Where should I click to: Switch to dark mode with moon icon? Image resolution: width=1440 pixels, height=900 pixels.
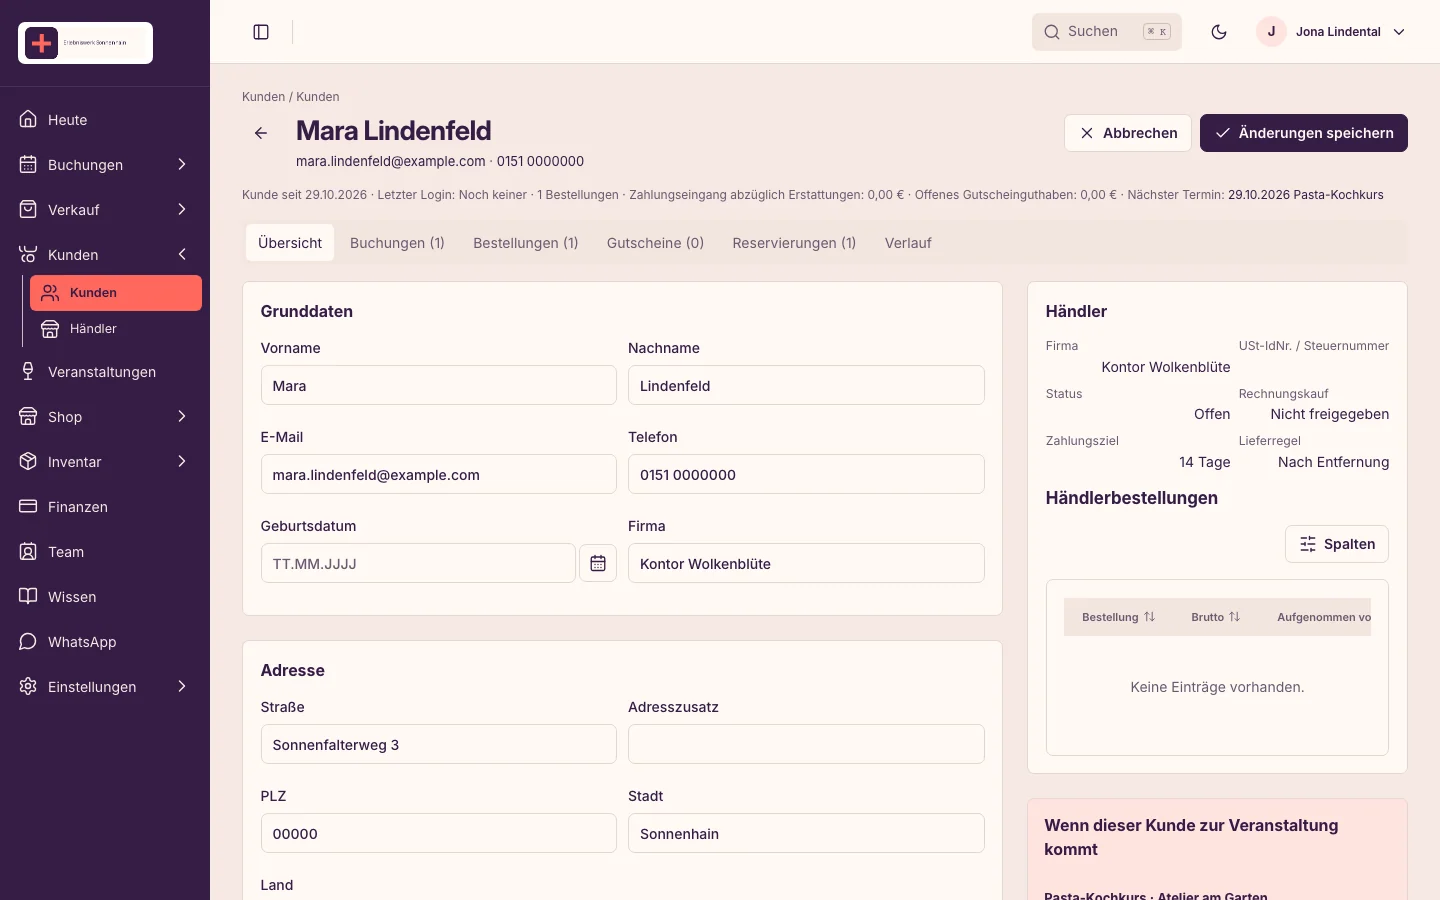tap(1219, 32)
